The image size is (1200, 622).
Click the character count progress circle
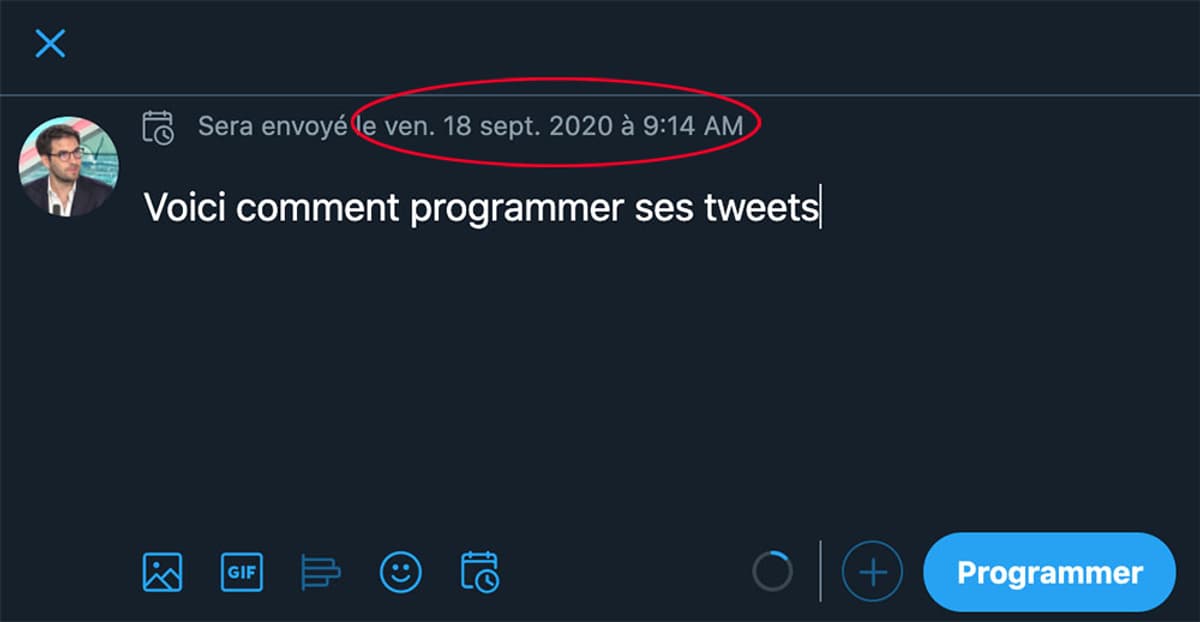(773, 572)
